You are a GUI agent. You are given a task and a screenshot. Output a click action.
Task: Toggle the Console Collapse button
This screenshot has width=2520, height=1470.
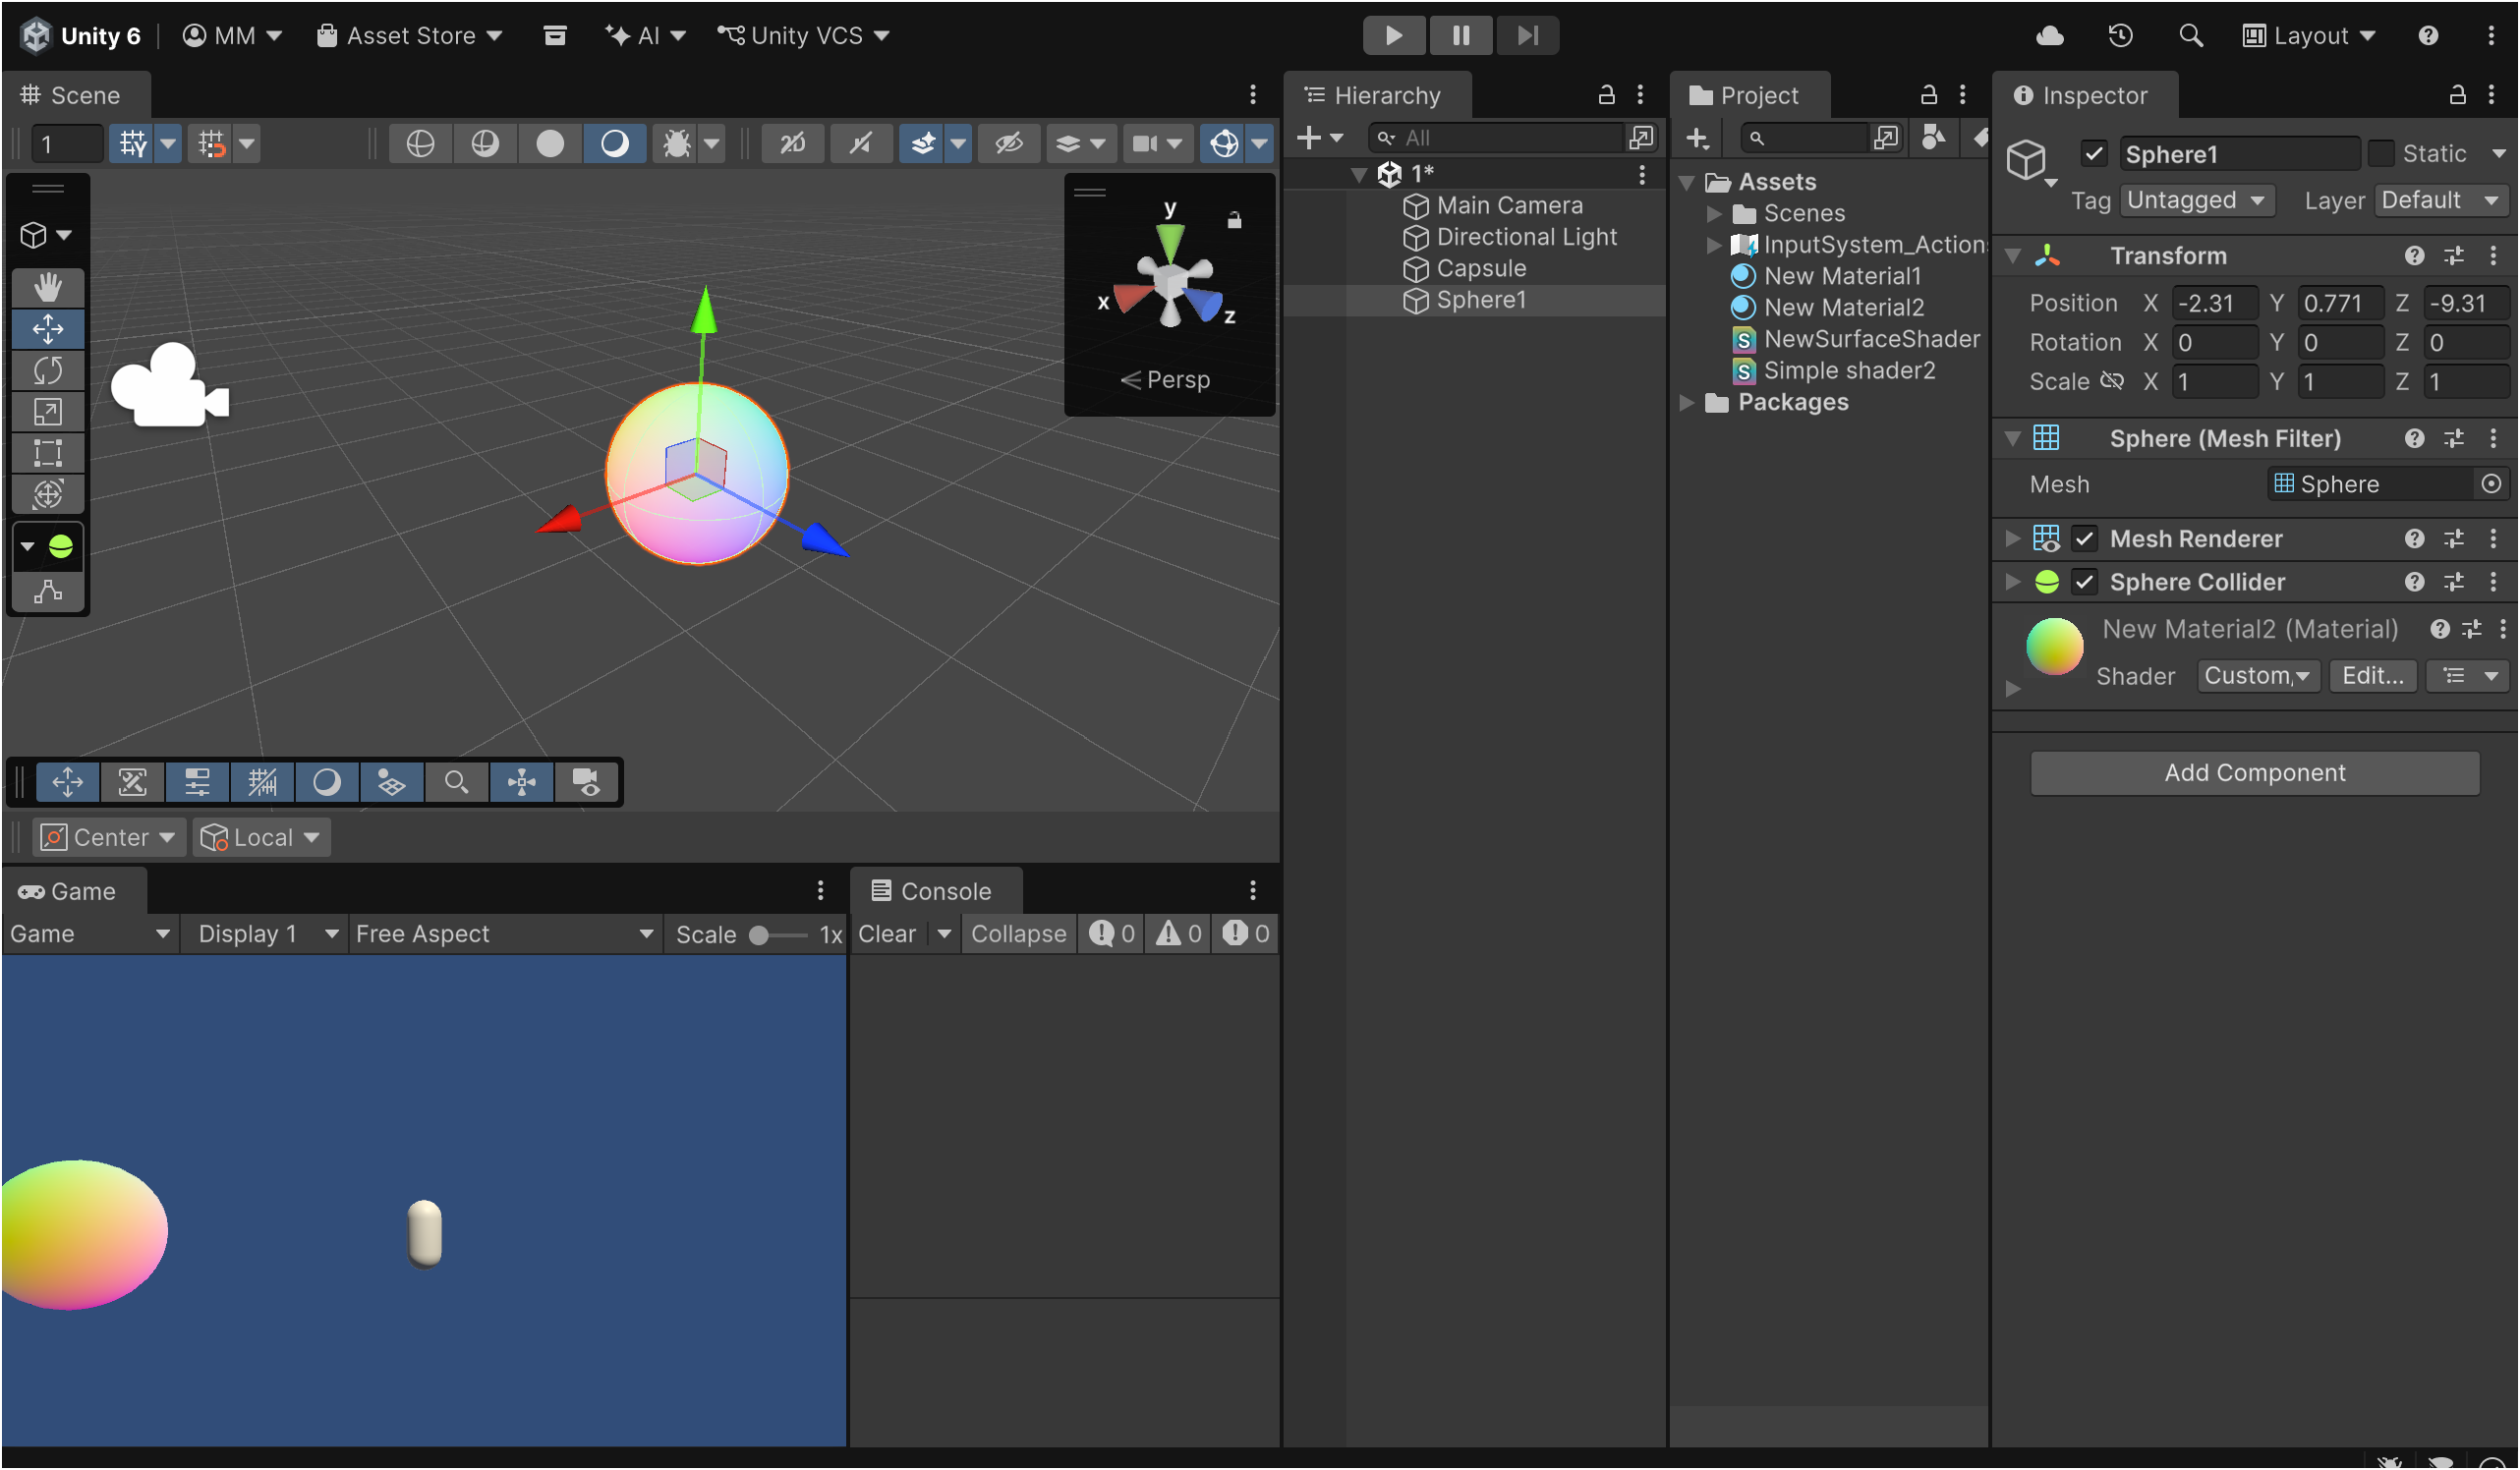(x=1018, y=934)
